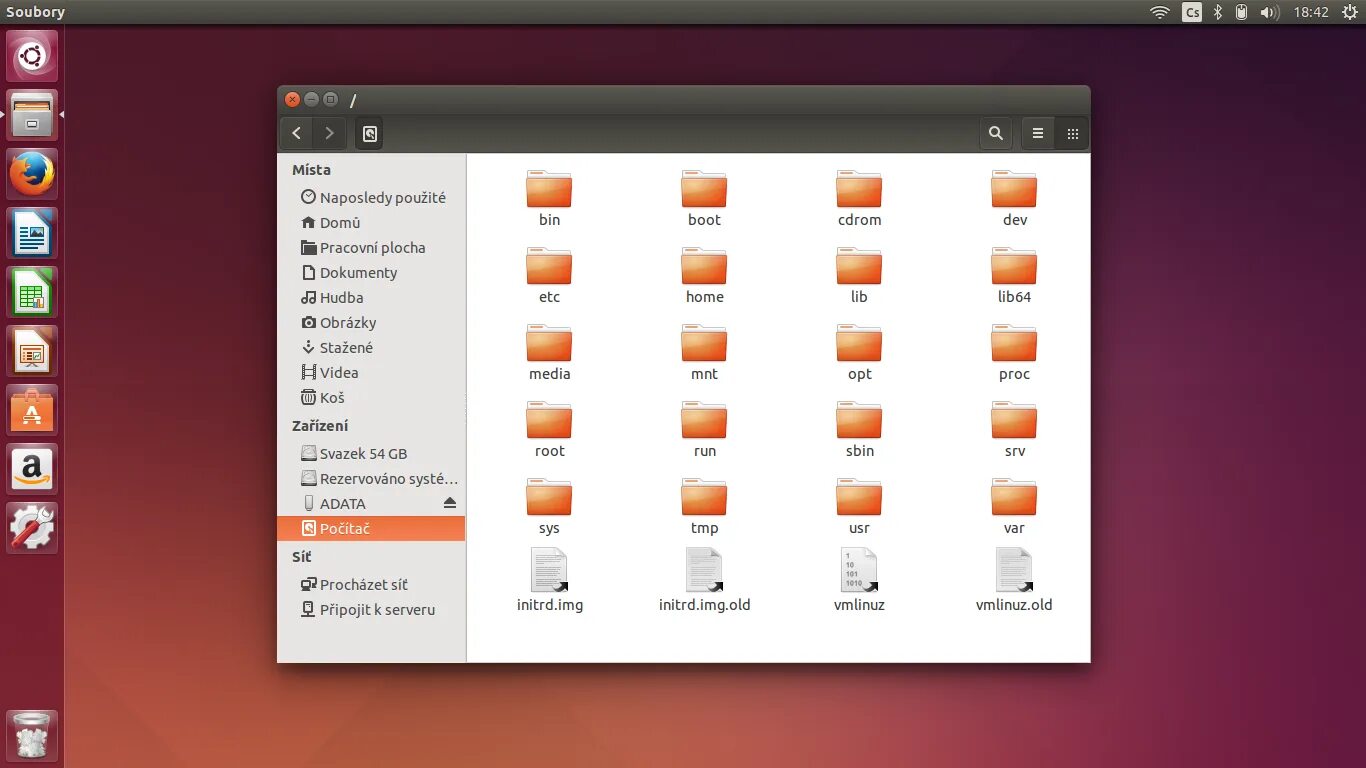Open Stažené in sidebar

pos(372,348)
